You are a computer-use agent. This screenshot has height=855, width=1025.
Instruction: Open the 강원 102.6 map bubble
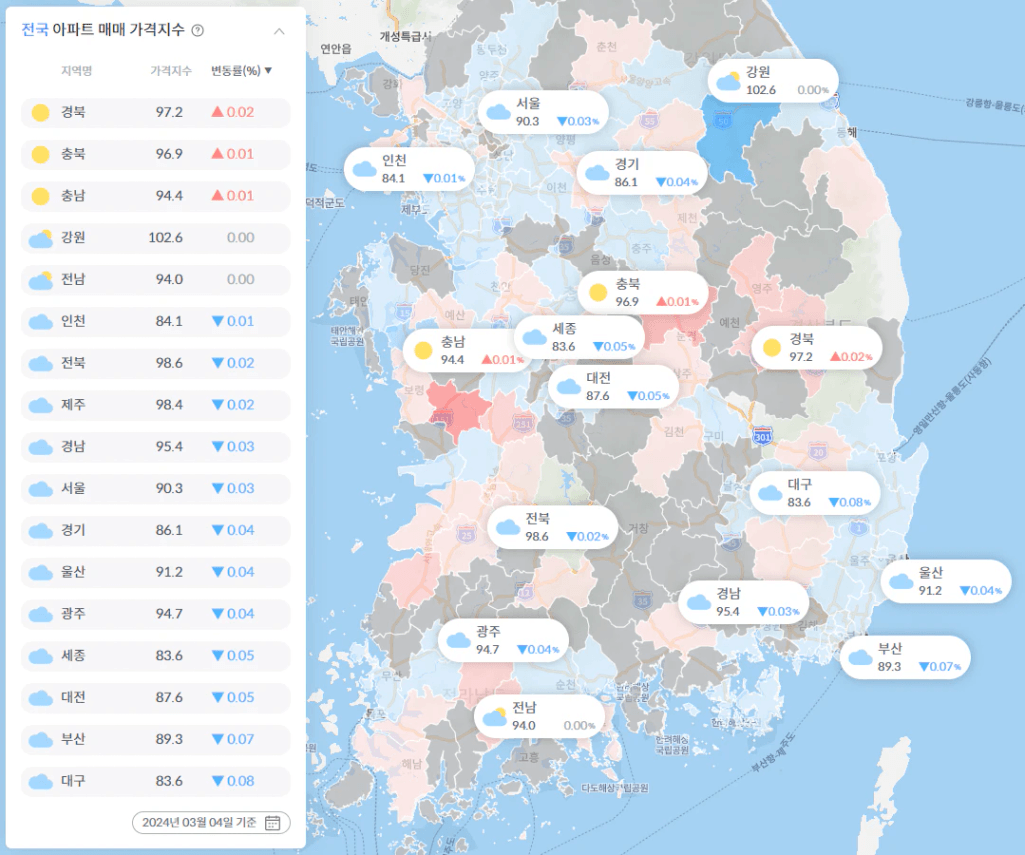(773, 81)
